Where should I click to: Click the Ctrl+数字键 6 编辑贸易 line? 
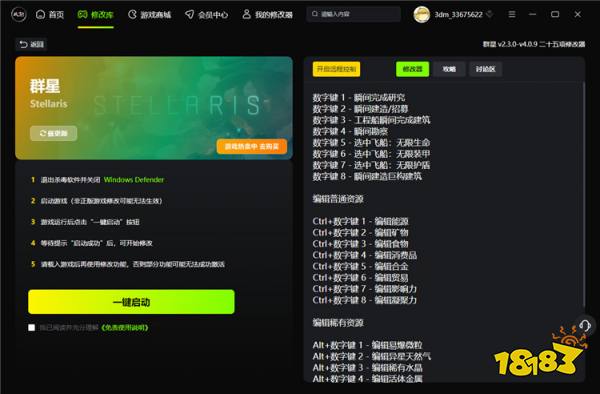click(360, 278)
